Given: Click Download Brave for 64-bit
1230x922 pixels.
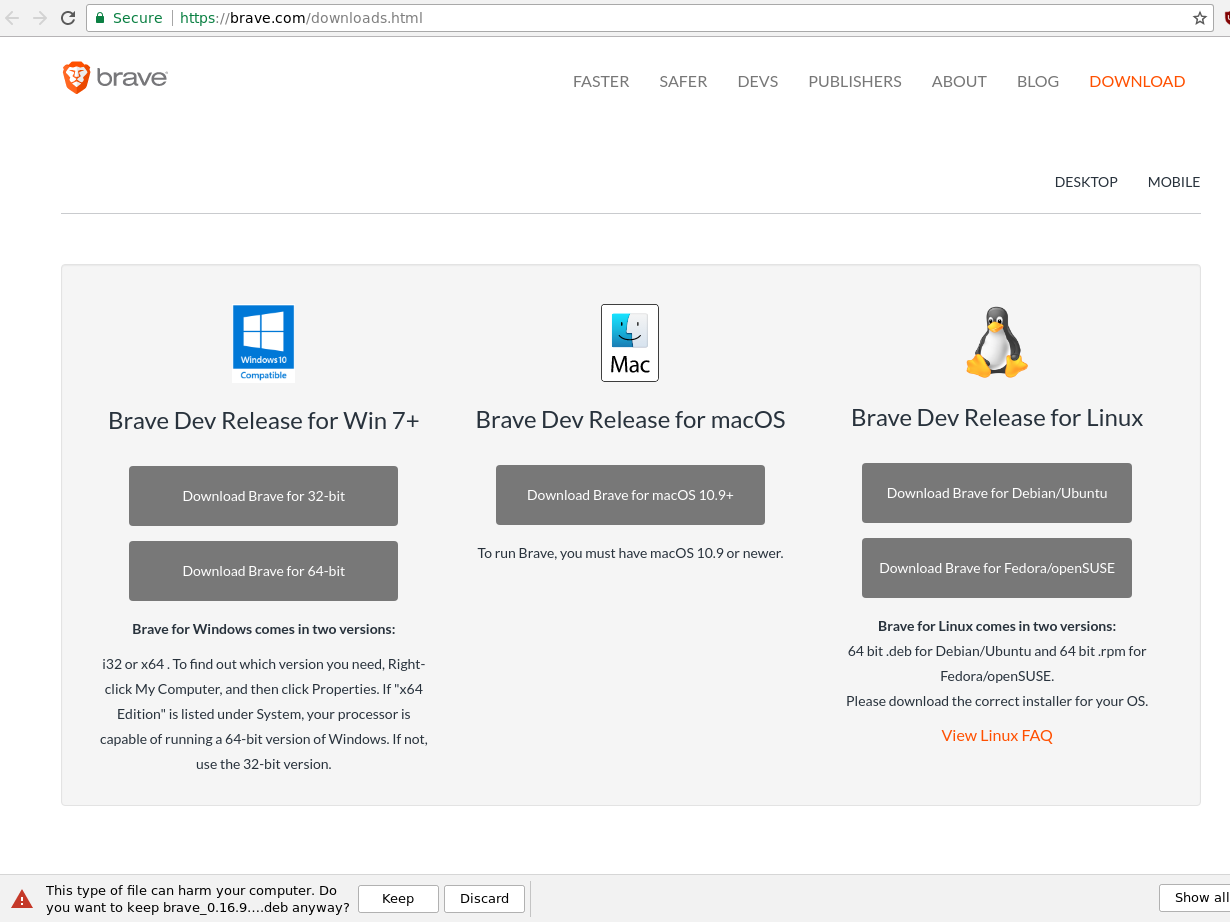Looking at the screenshot, I should click(263, 571).
